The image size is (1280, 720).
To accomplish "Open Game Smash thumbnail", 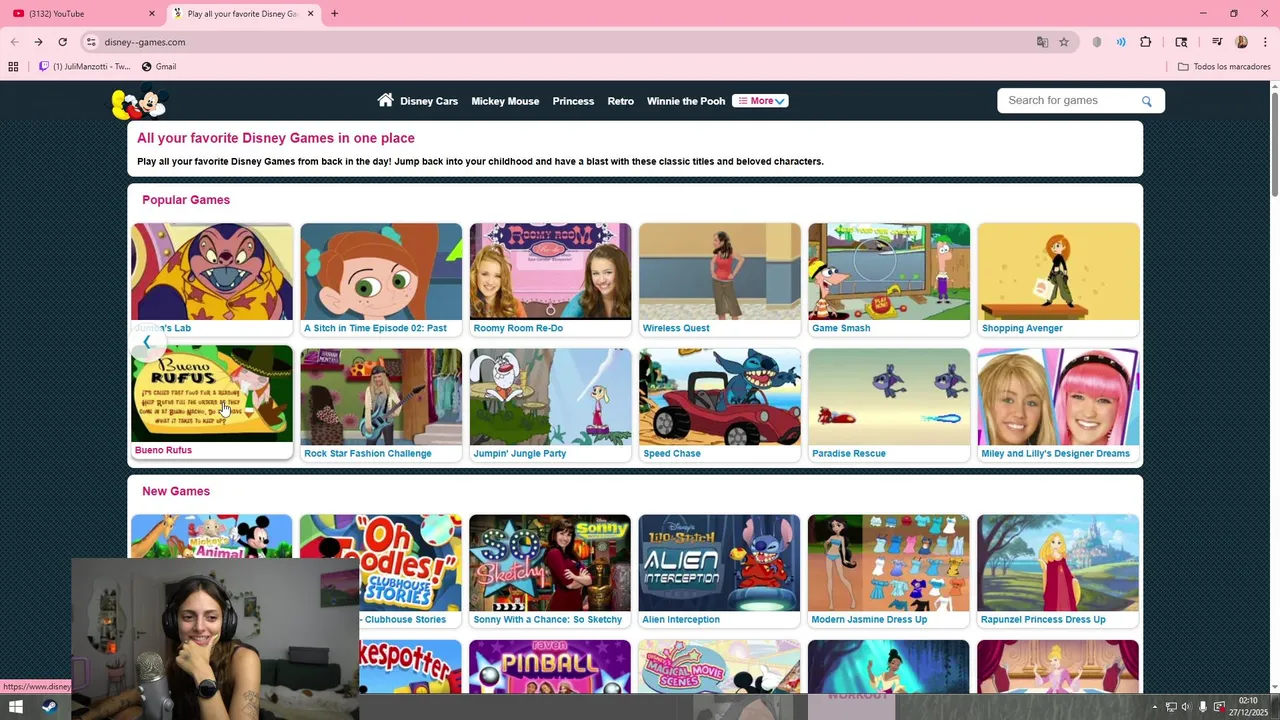I will pos(889,271).
